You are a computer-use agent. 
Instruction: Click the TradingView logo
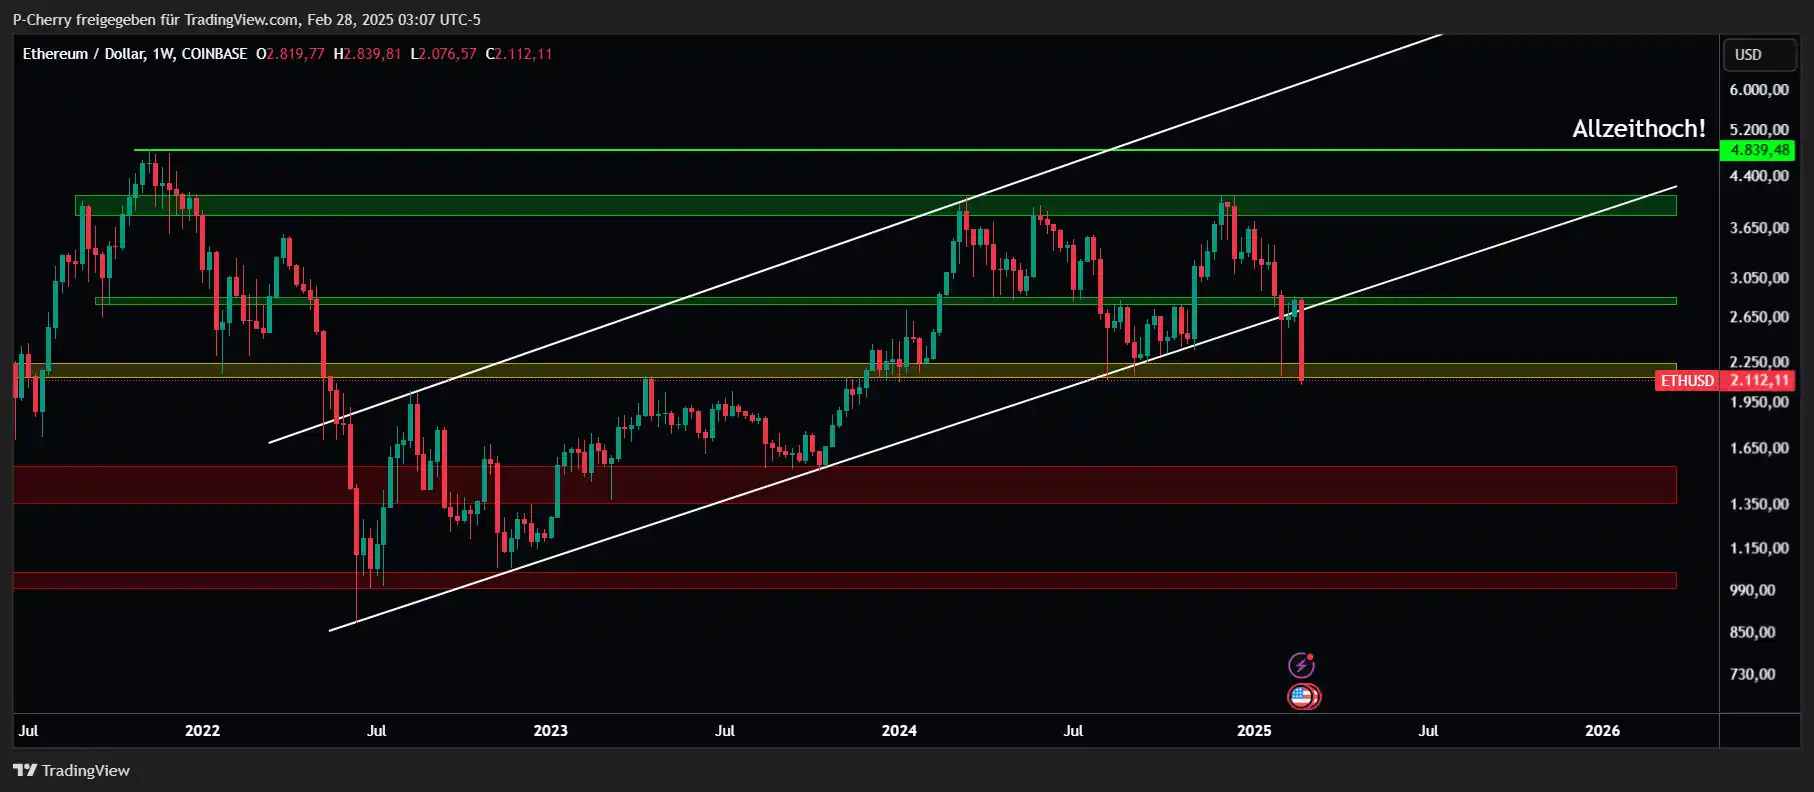coord(71,770)
